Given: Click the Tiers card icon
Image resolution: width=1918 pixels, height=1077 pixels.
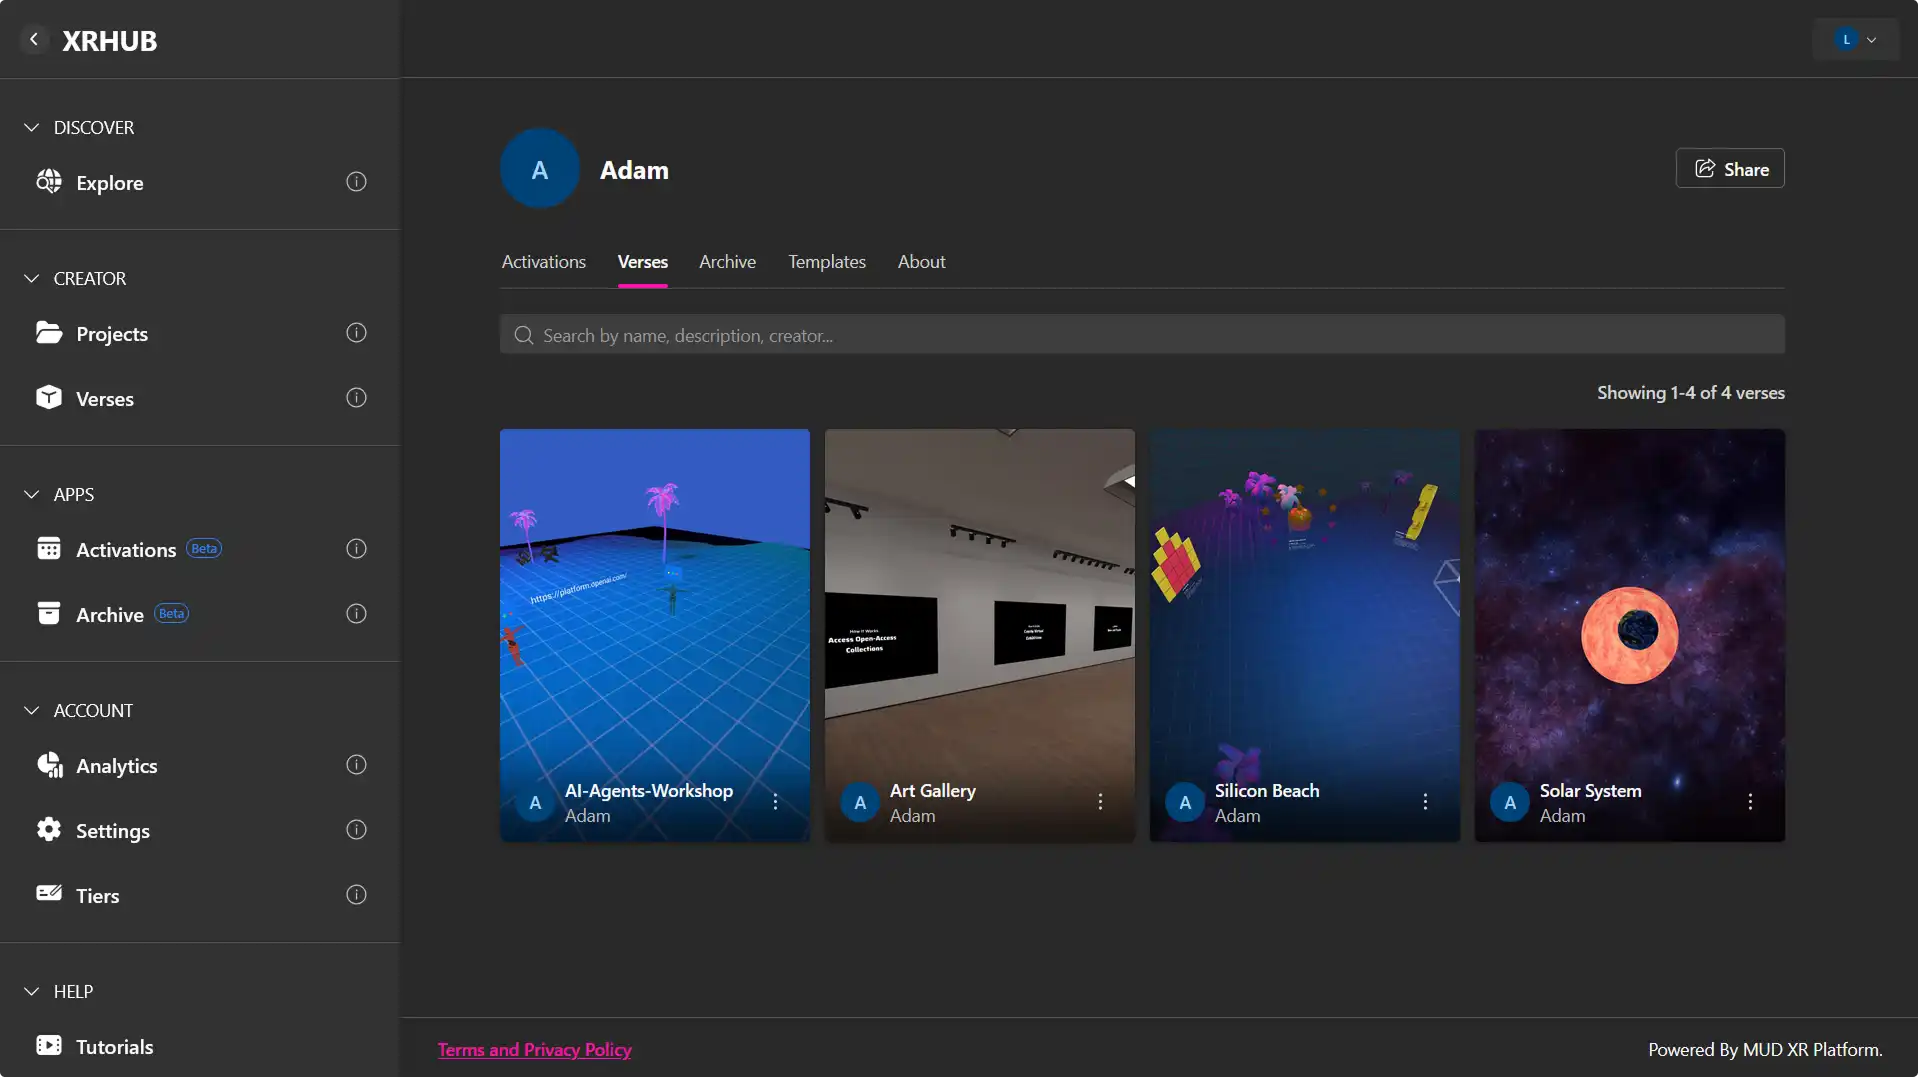Looking at the screenshot, I should click(49, 894).
